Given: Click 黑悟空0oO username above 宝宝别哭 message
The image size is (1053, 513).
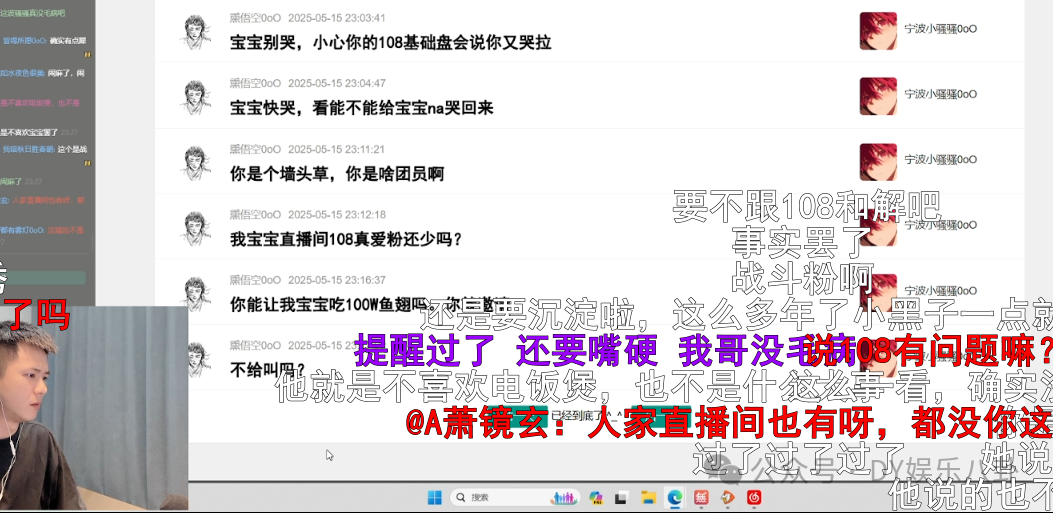Looking at the screenshot, I should pyautogui.click(x=255, y=18).
